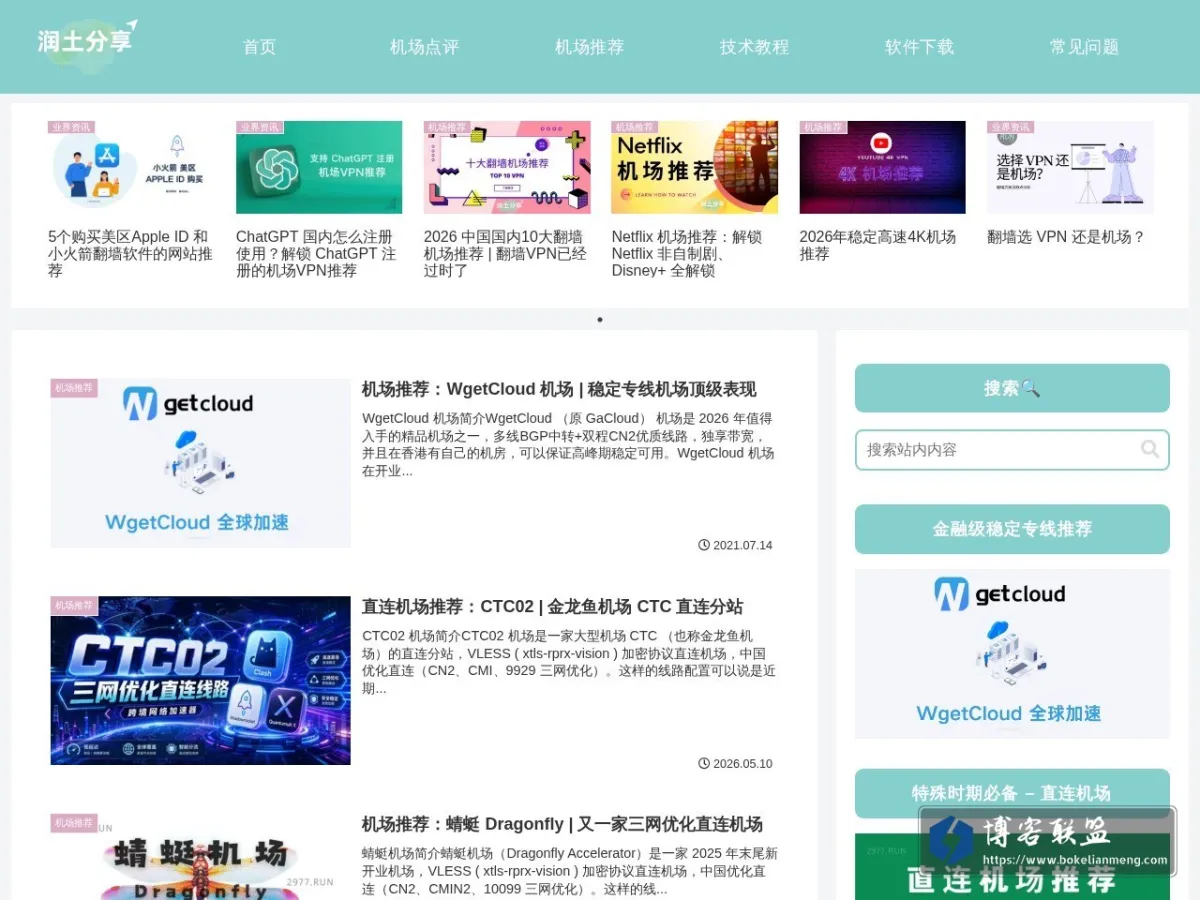Click date 2026.05.10 on CTC02 post
The width and height of the screenshot is (1200, 900).
click(x=735, y=764)
